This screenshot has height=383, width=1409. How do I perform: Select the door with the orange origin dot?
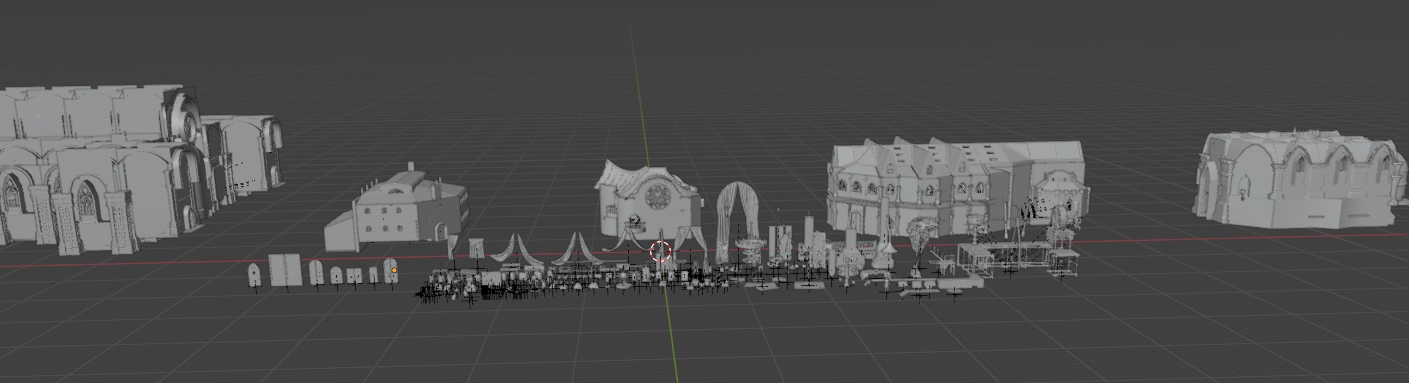tap(390, 272)
